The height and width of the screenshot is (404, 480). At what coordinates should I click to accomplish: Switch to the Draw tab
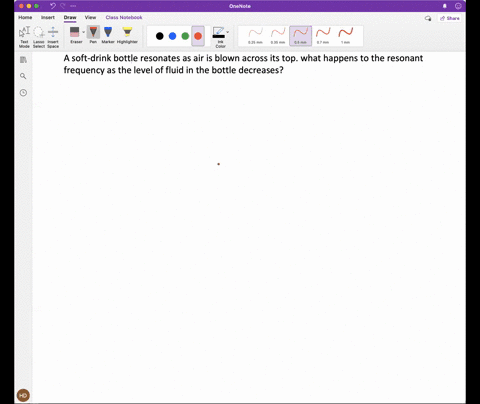[x=70, y=17]
